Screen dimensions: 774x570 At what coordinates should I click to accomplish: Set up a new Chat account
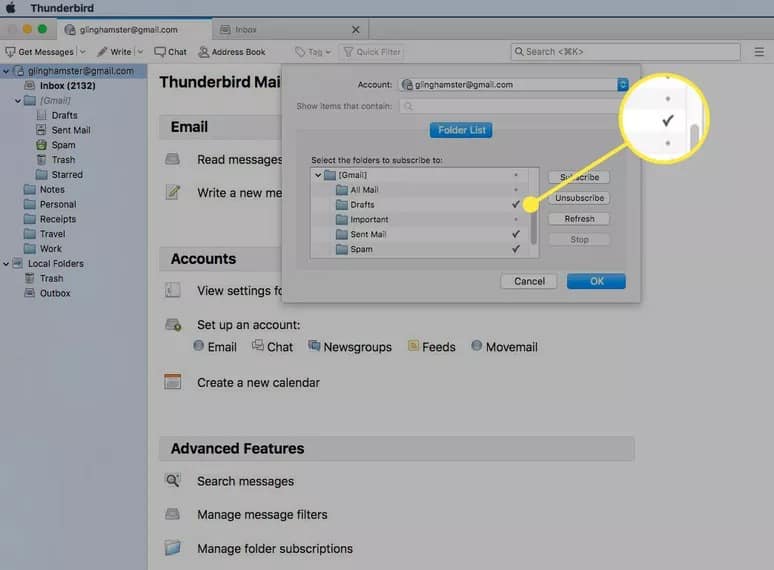(272, 347)
